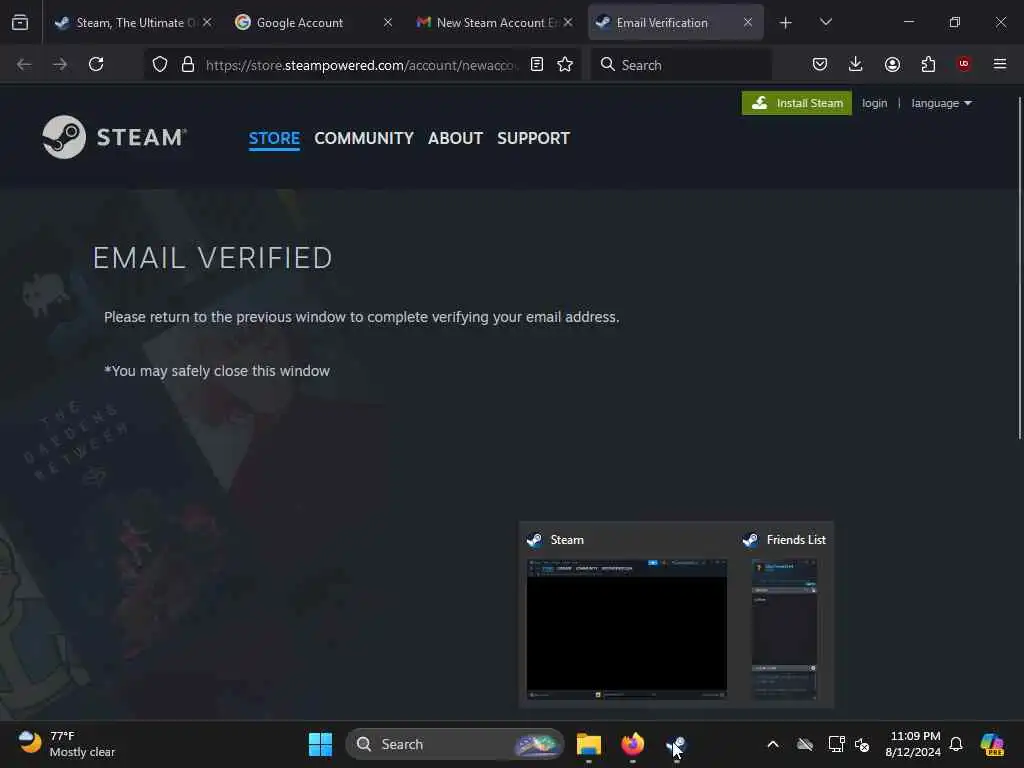Click the OneDrive cloud tray icon
Viewport: 1024px width, 768px height.
click(805, 744)
